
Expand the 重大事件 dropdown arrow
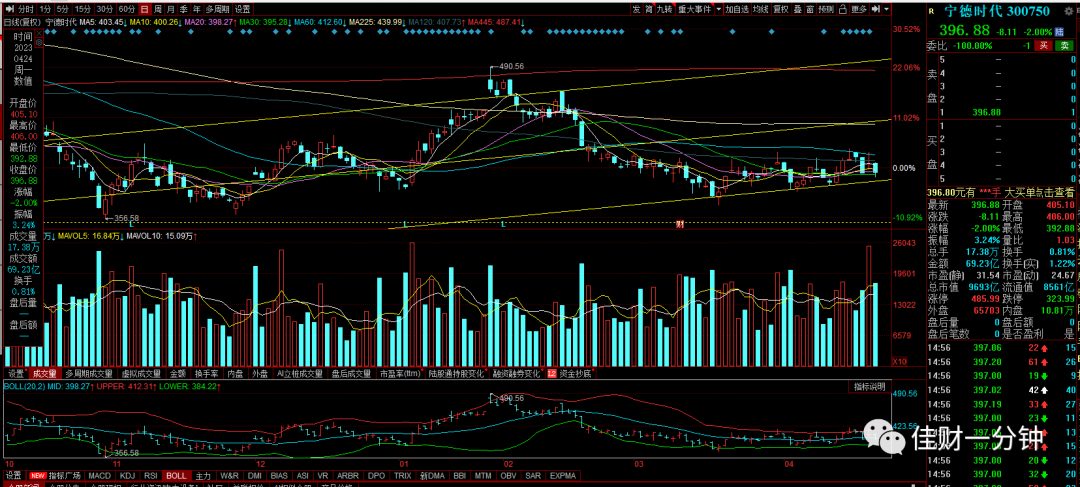pyautogui.click(x=718, y=10)
